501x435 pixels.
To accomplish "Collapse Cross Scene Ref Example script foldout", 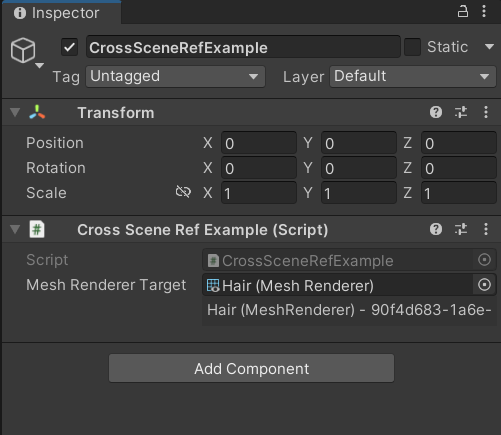I will pyautogui.click(x=15, y=229).
